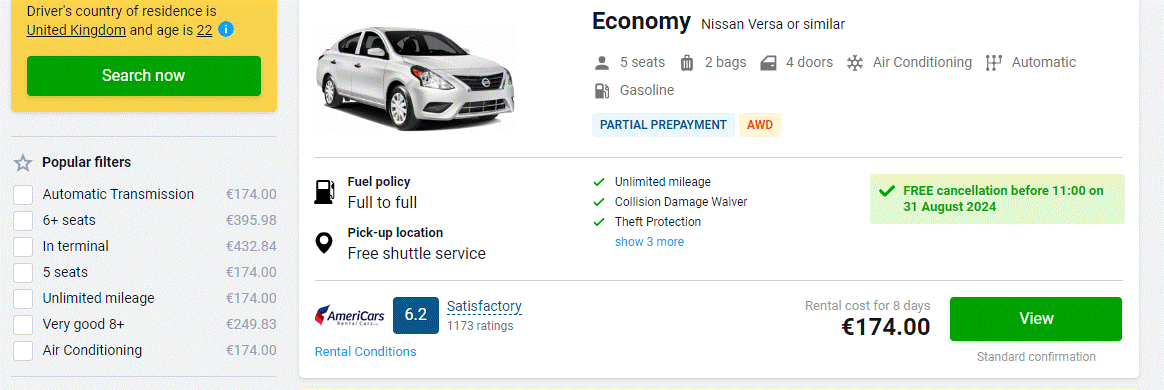
Task: Change the United Kingdom country of residence
Action: click(76, 30)
